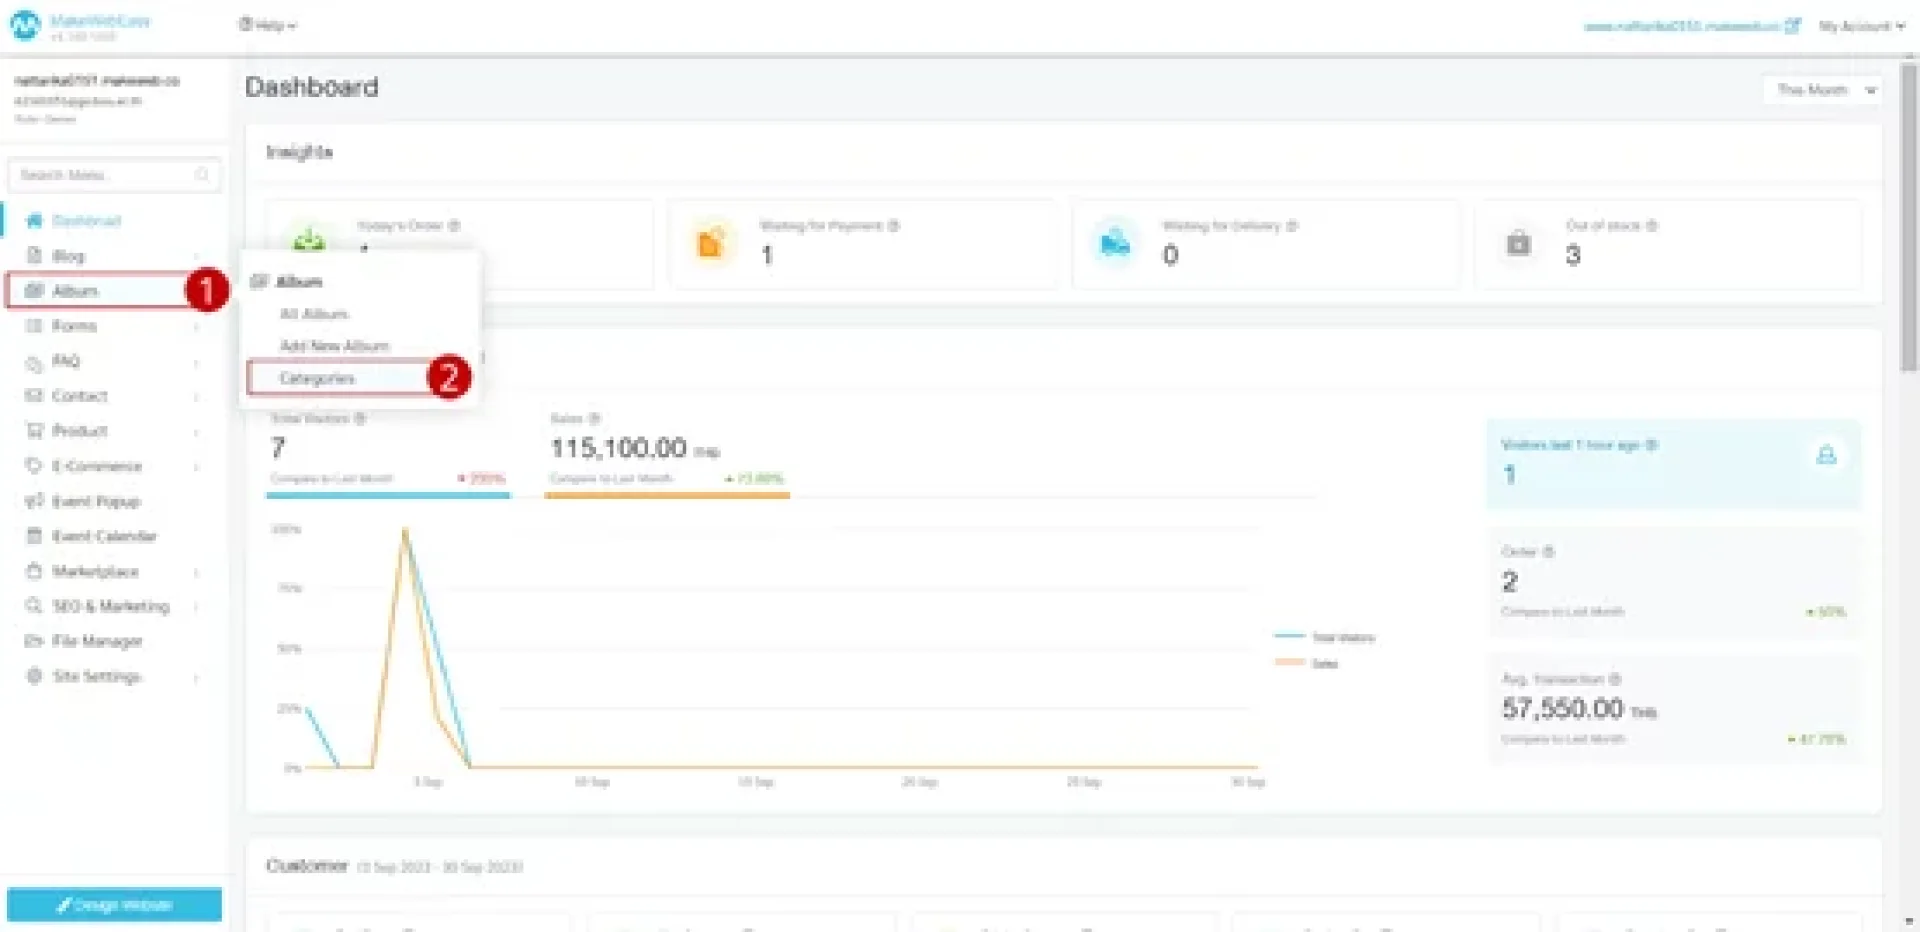Open the My Account dropdown
The width and height of the screenshot is (1920, 932).
pyautogui.click(x=1861, y=26)
